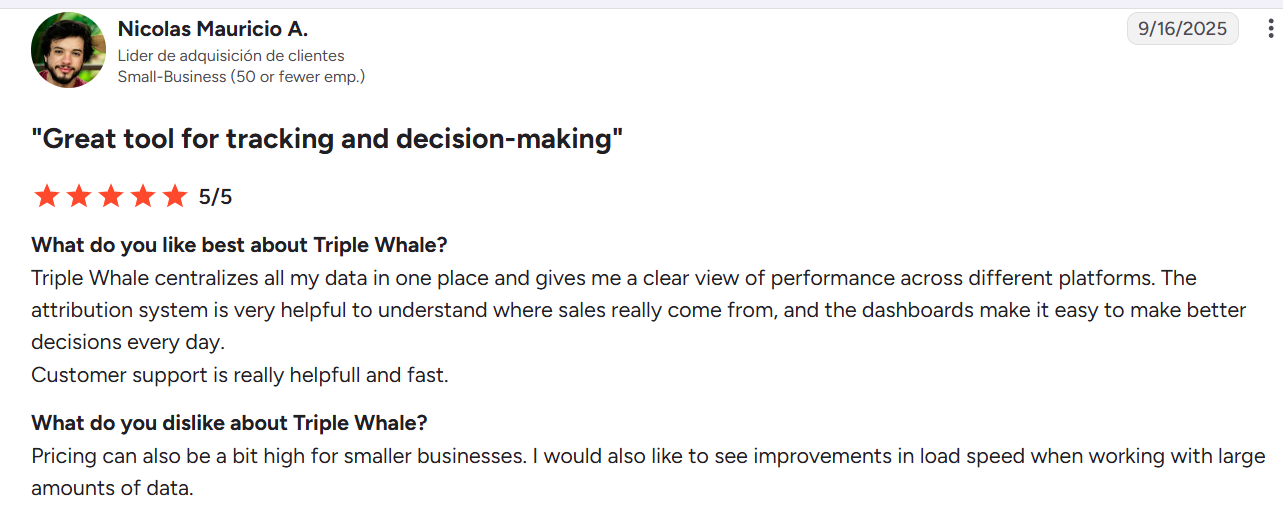Open reviewer name Nicolas Mauricio A.

[x=213, y=29]
